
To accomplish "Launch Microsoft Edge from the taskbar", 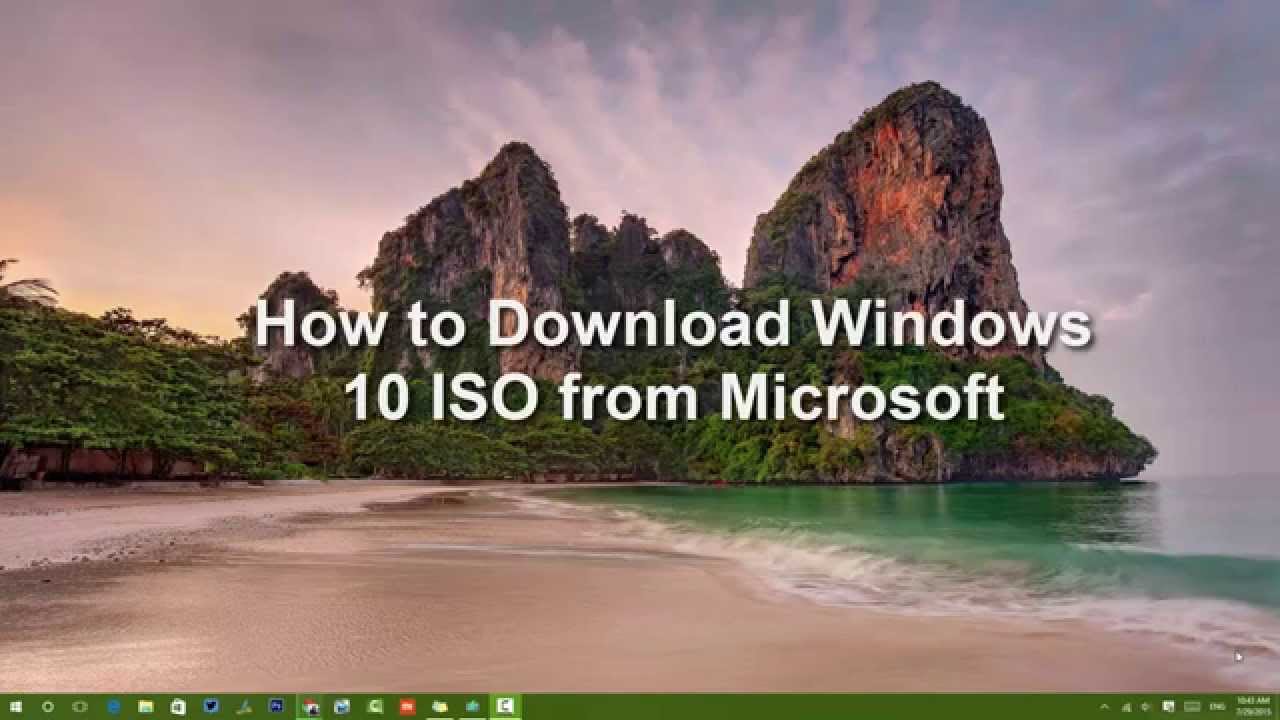I will point(113,706).
